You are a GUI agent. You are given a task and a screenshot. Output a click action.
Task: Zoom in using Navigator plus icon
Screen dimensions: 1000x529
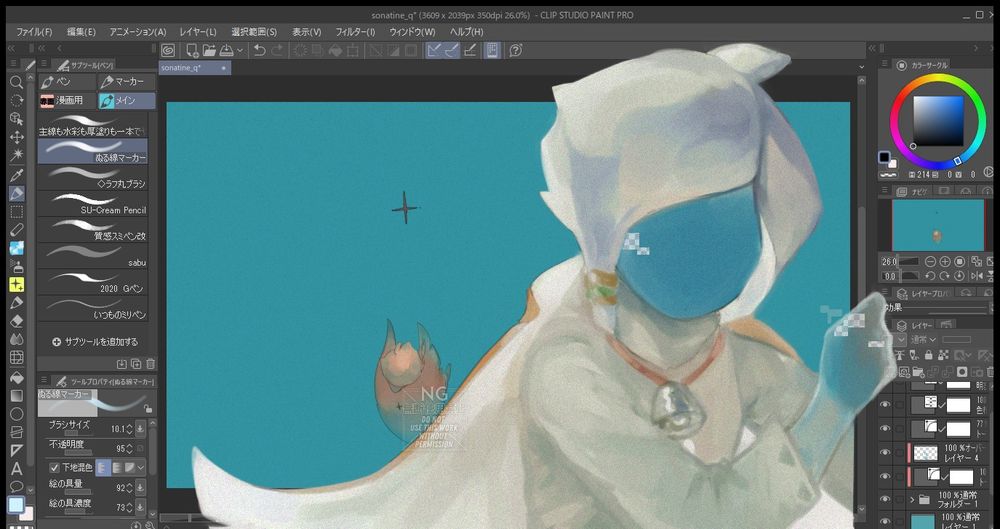945,262
